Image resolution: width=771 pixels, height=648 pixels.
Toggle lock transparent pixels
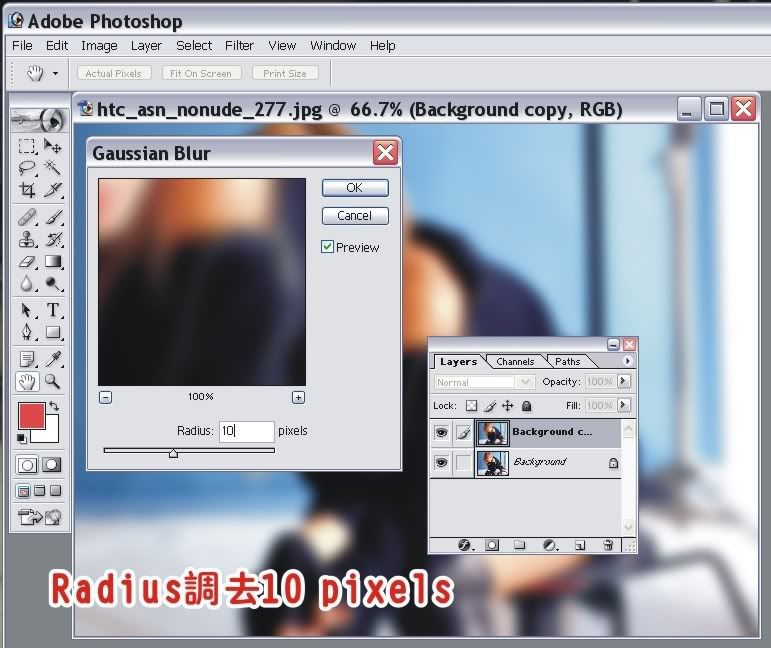[472, 406]
